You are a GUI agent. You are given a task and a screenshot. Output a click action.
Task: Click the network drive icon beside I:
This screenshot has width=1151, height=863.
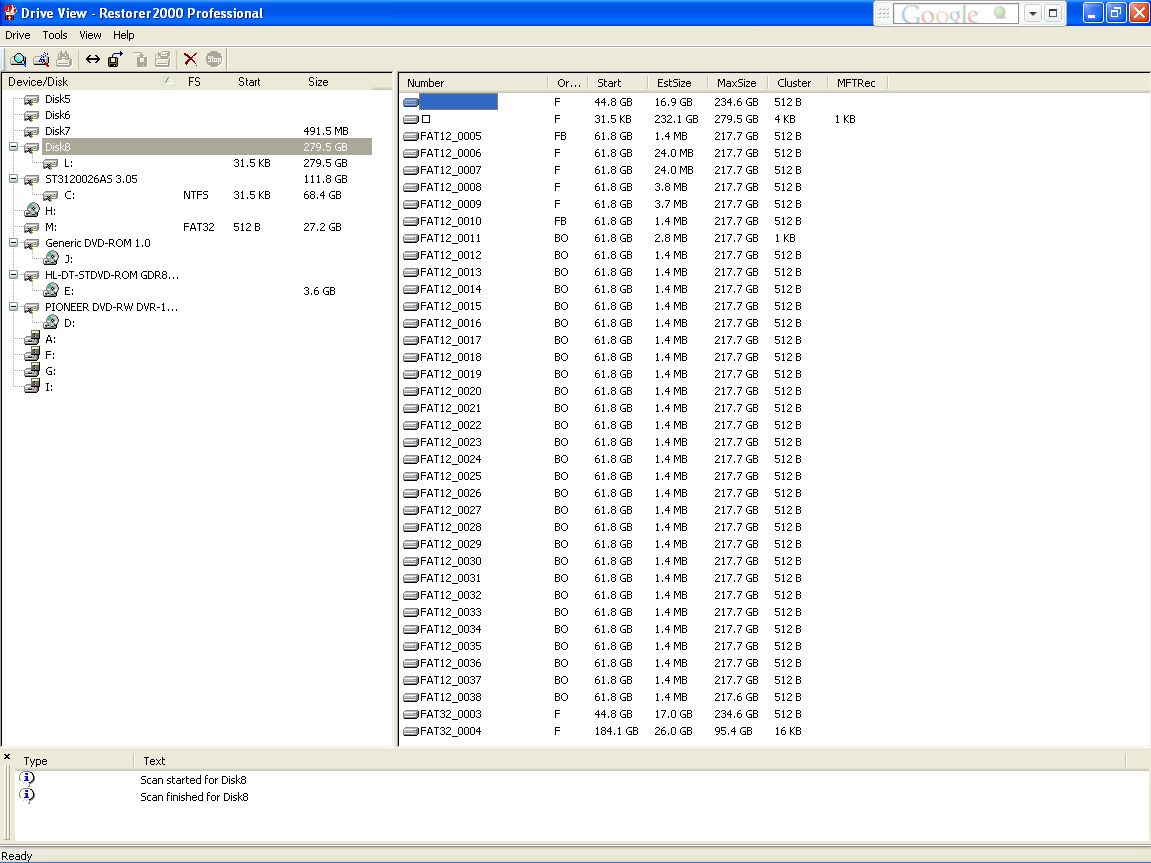(x=32, y=387)
